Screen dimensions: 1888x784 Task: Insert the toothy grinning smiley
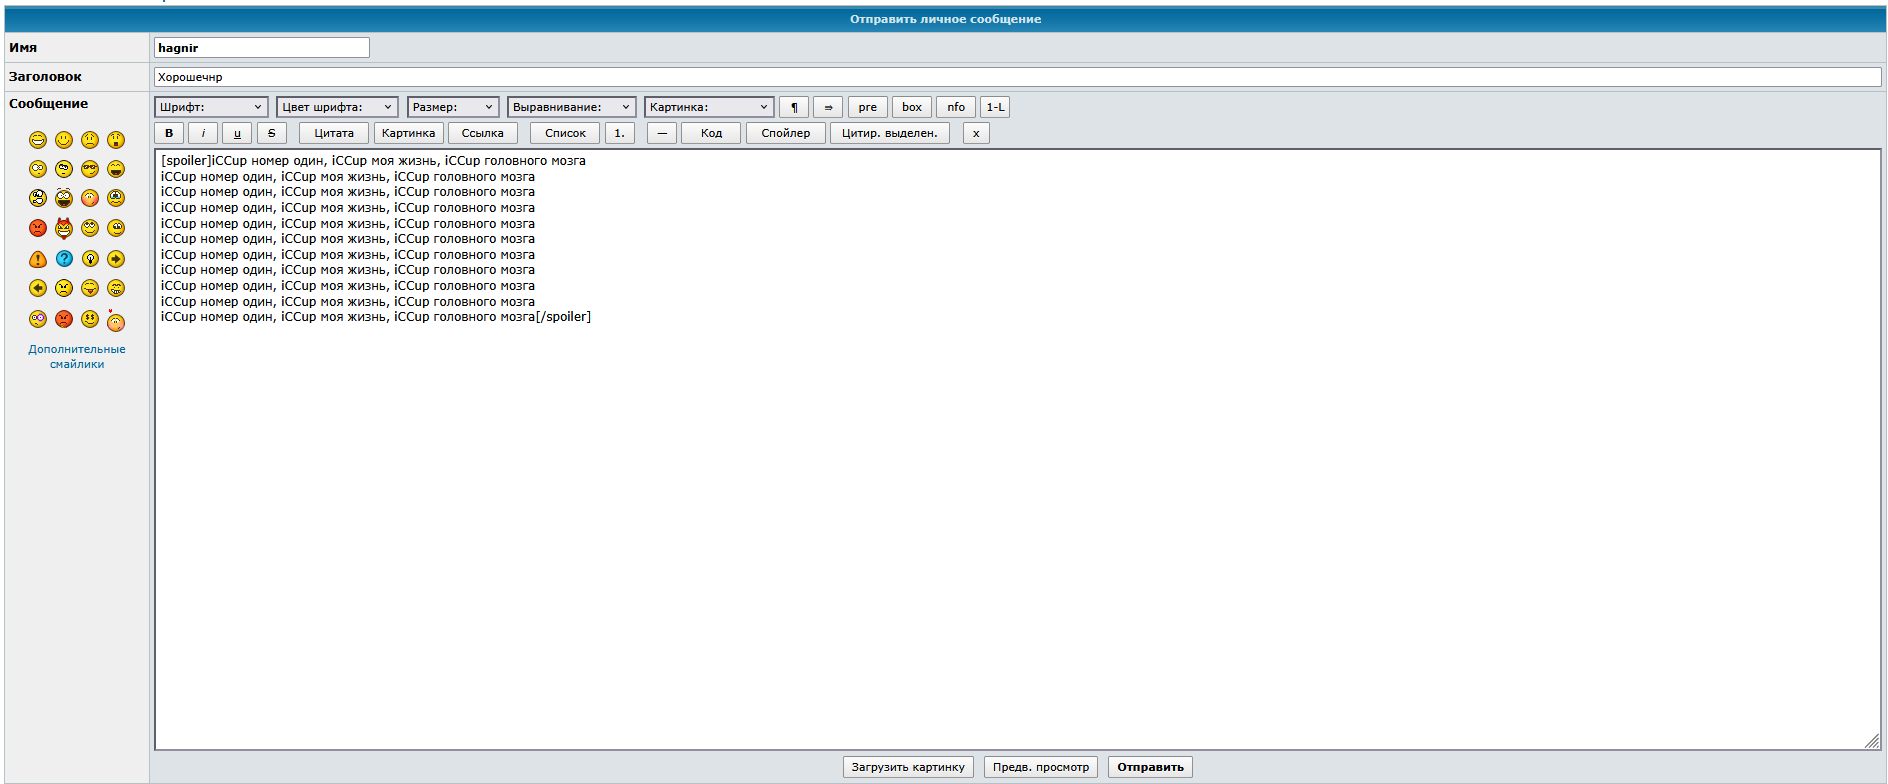click(x=116, y=288)
